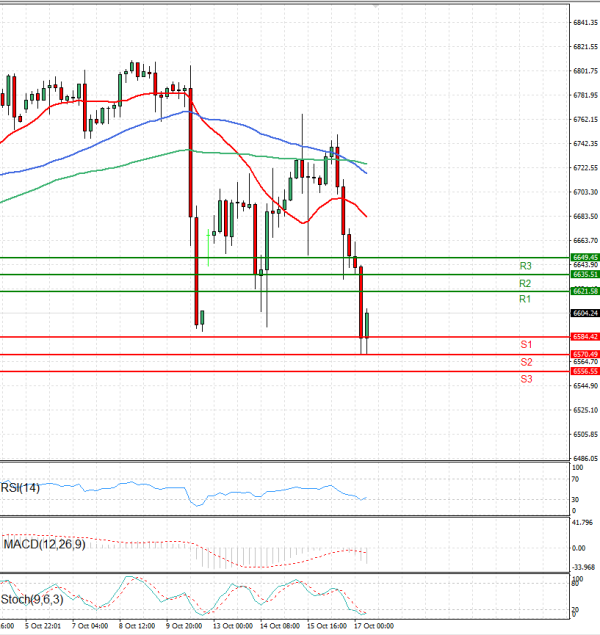Click the S2 support label

525,362
